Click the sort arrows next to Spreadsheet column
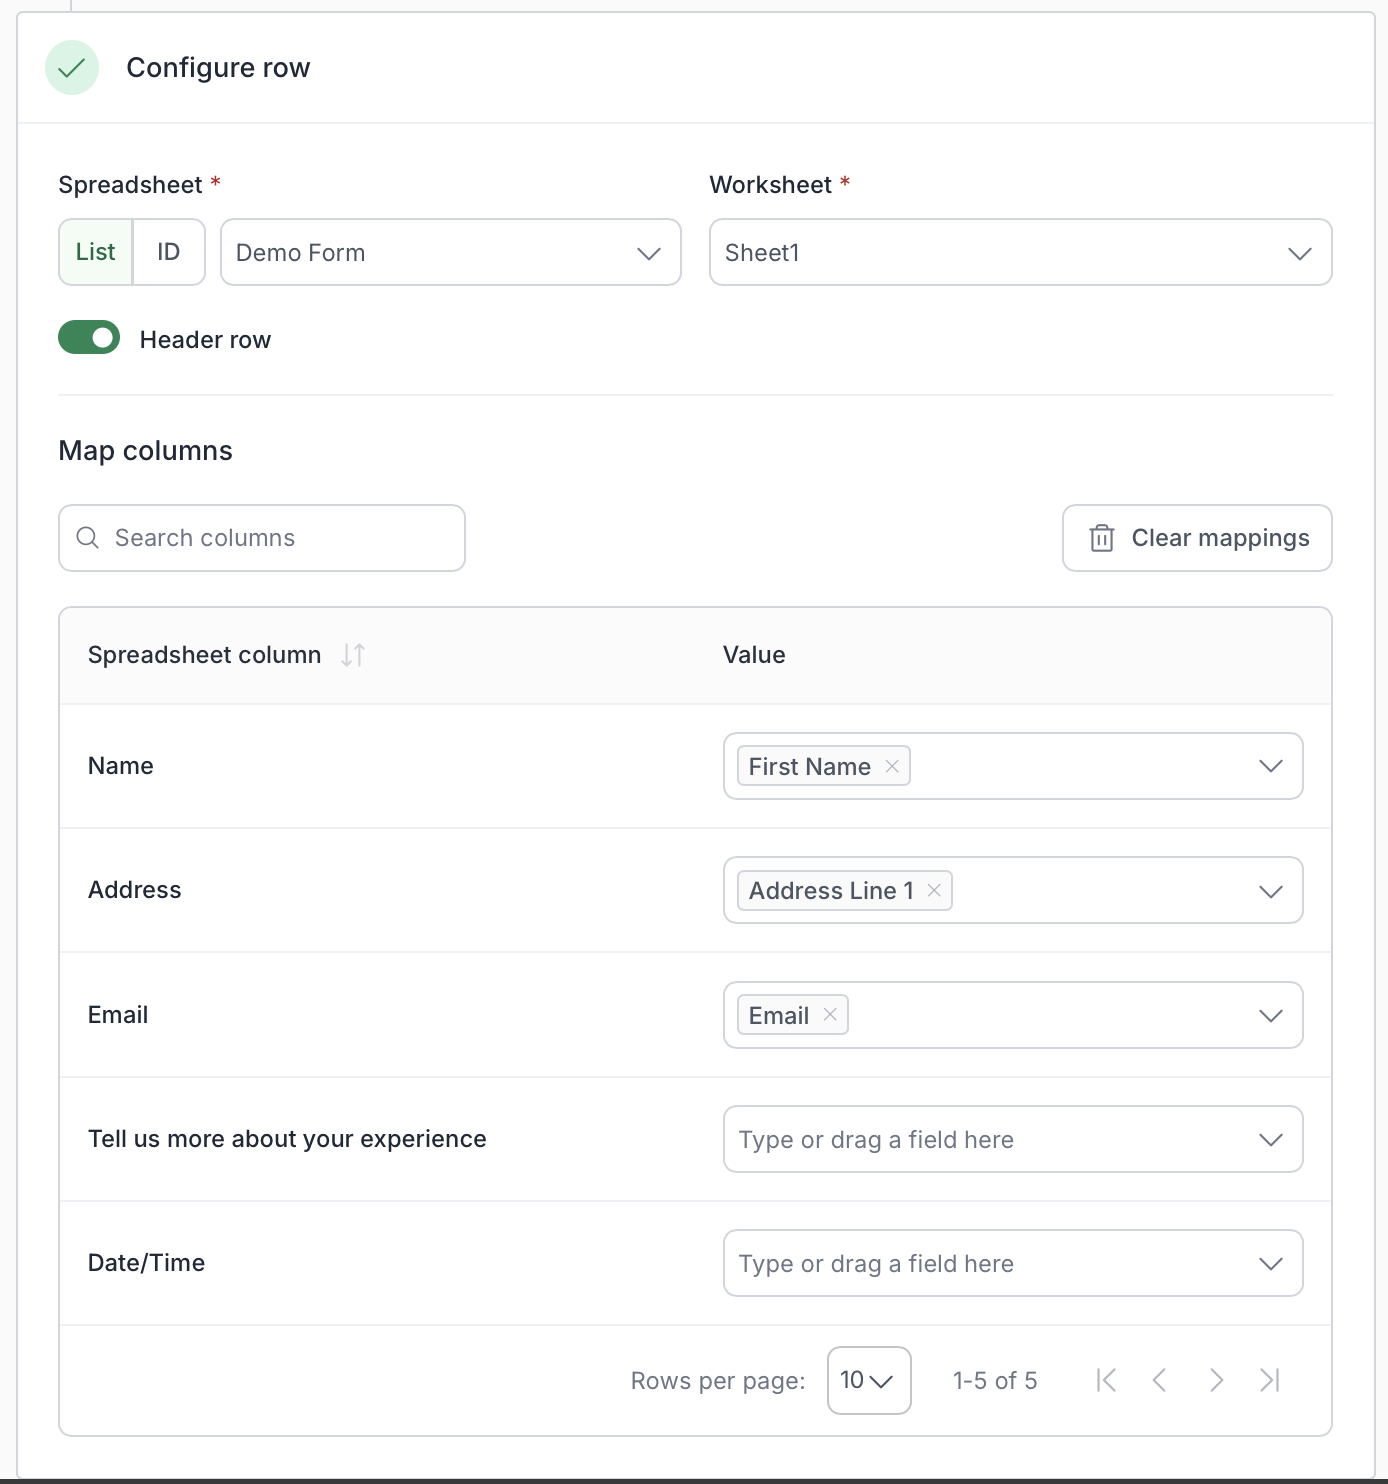Viewport: 1388px width, 1484px height. click(x=353, y=655)
